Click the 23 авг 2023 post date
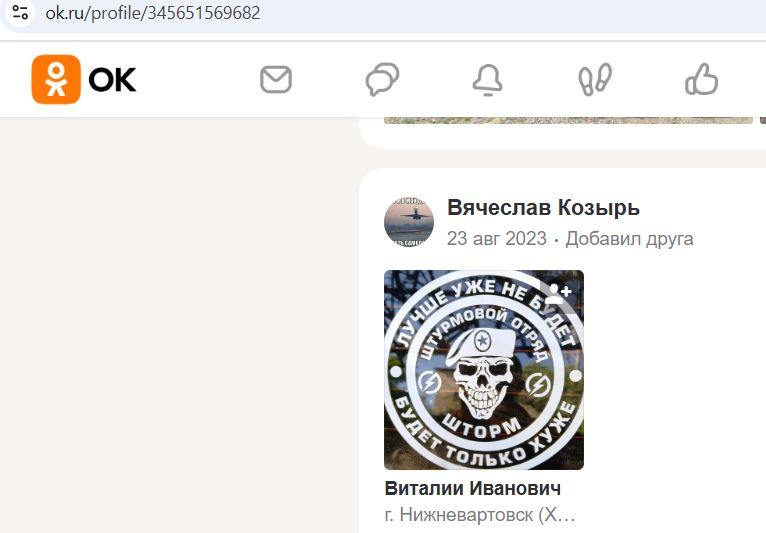 pyautogui.click(x=496, y=239)
